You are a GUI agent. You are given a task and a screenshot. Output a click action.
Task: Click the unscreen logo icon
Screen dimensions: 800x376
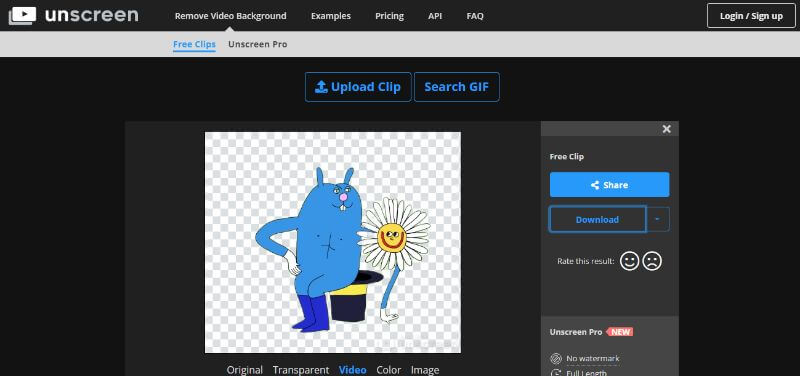[22, 15]
